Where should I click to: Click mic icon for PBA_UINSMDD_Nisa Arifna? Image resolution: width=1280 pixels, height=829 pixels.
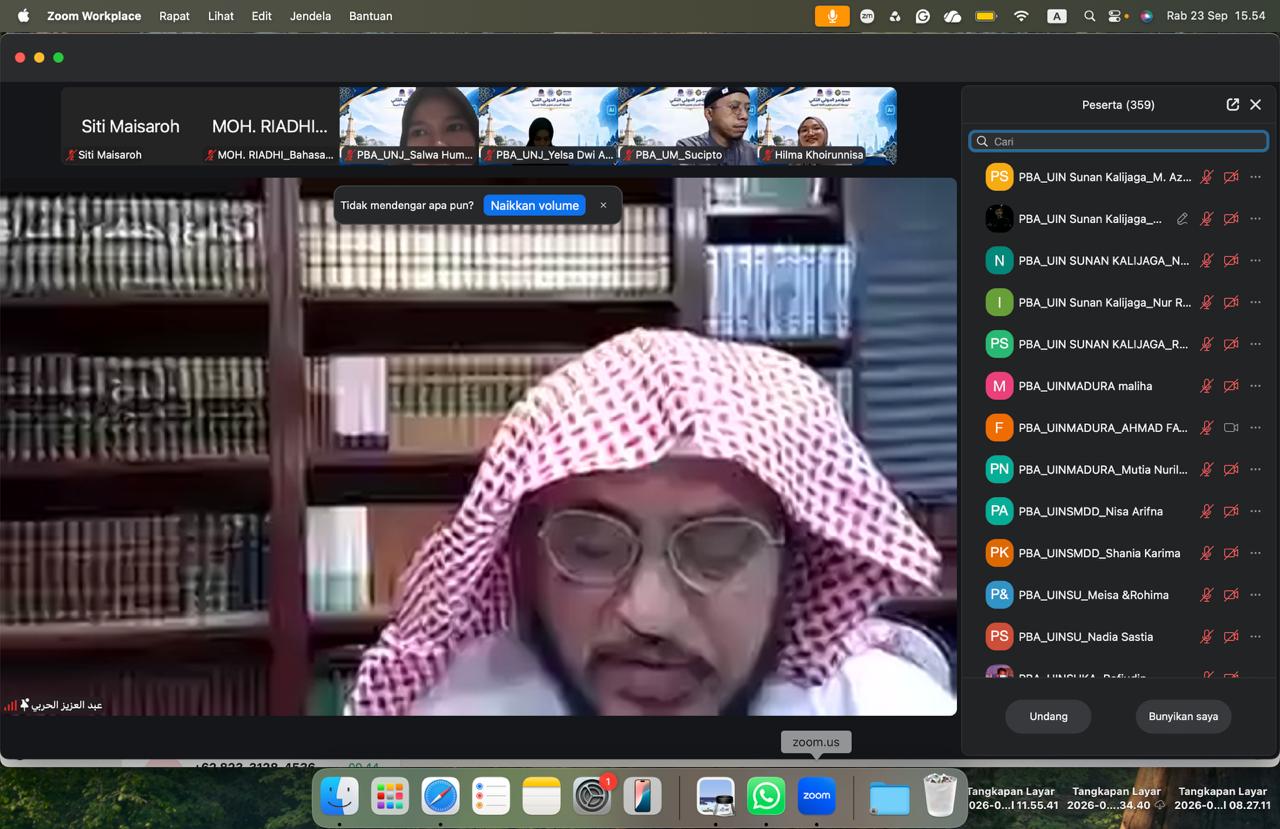pyautogui.click(x=1207, y=511)
